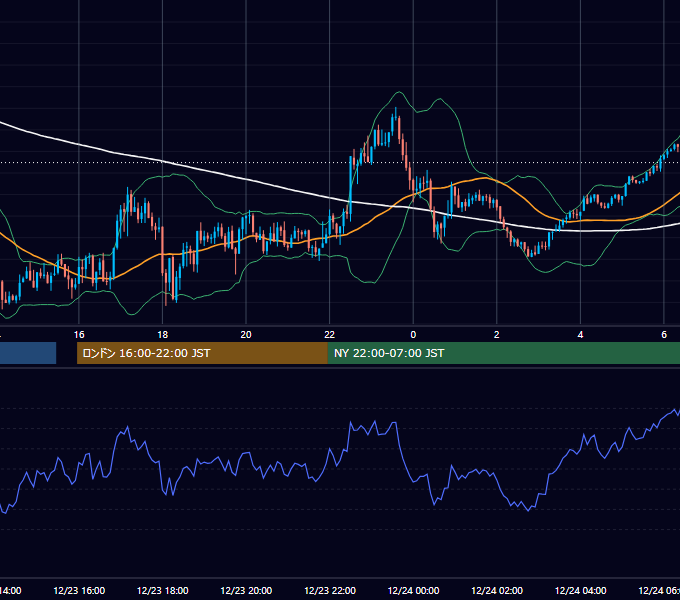Click the '4' hour label on the upper time axis
This screenshot has height=600, width=680.
(x=580, y=335)
